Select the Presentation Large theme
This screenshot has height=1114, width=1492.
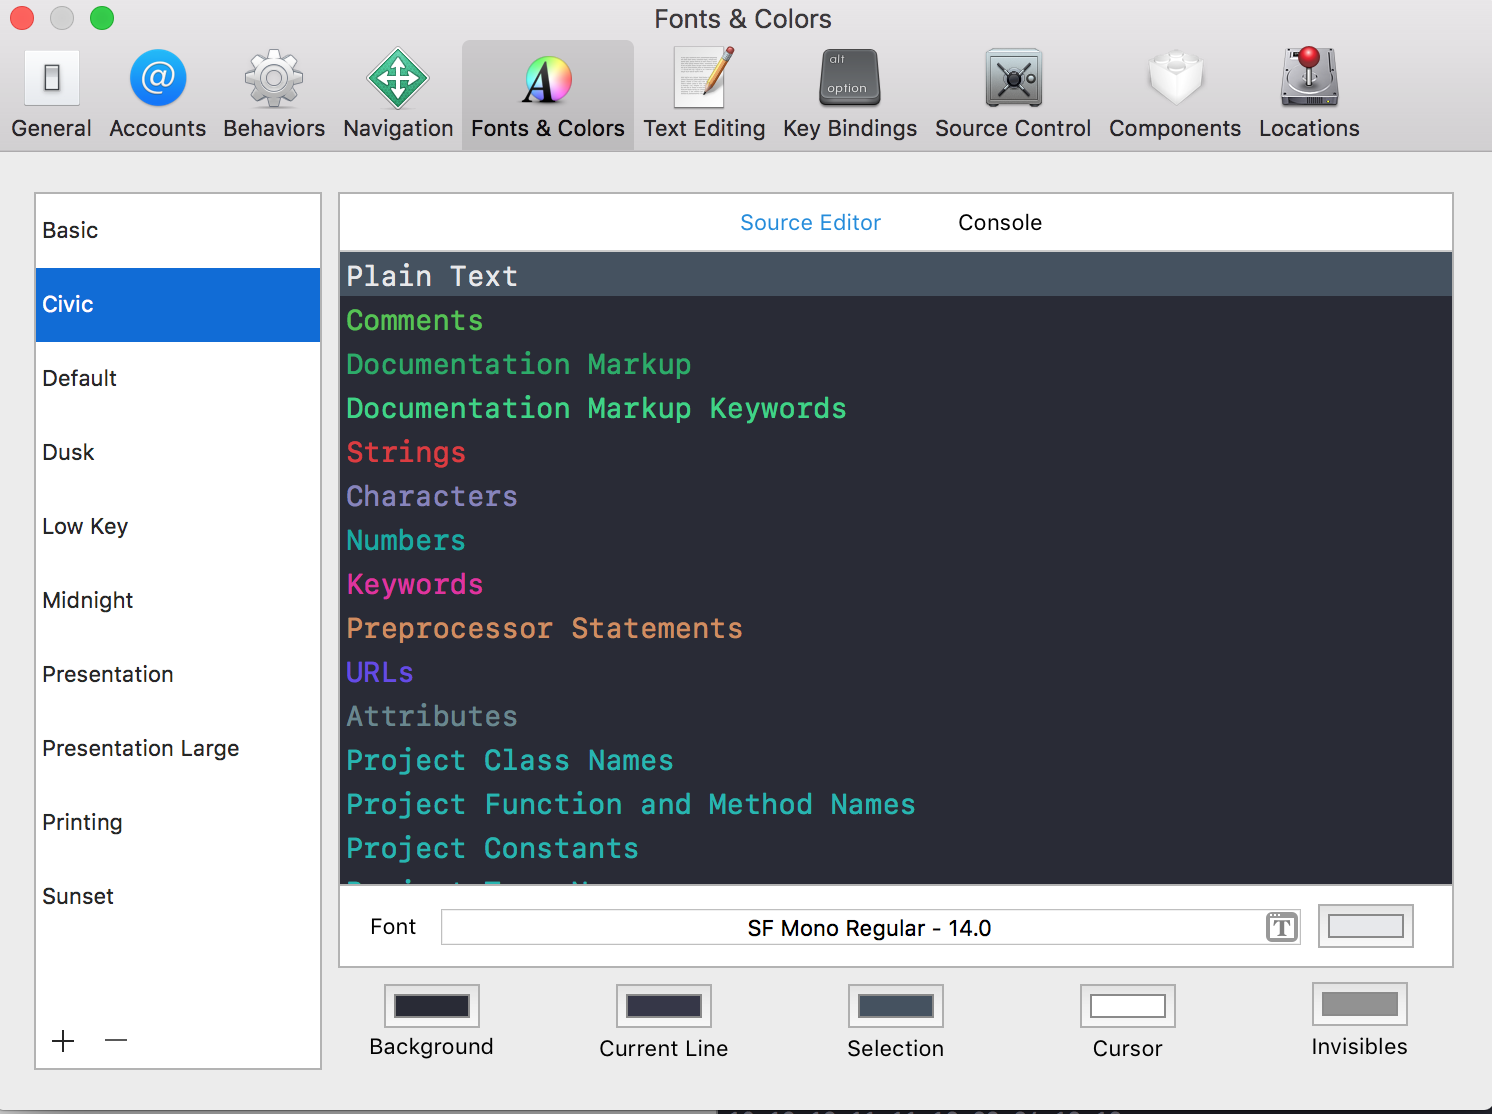click(178, 749)
